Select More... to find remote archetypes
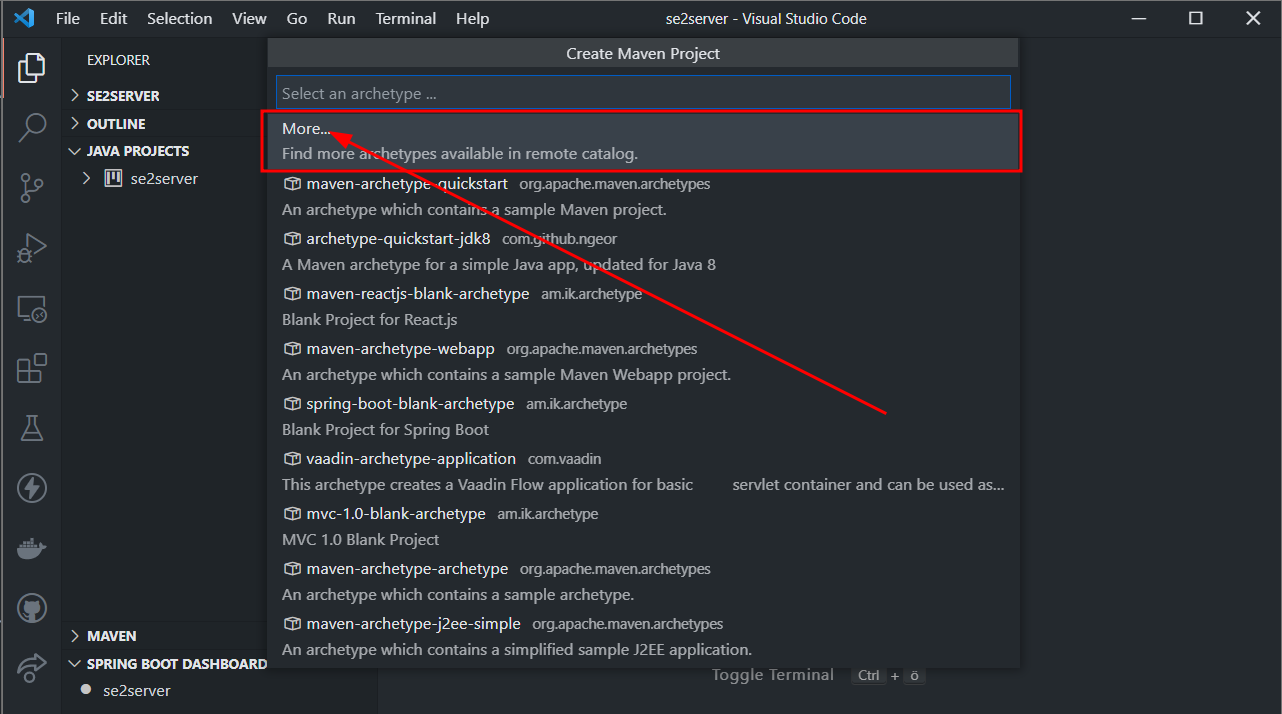This screenshot has height=714, width=1282. click(643, 142)
